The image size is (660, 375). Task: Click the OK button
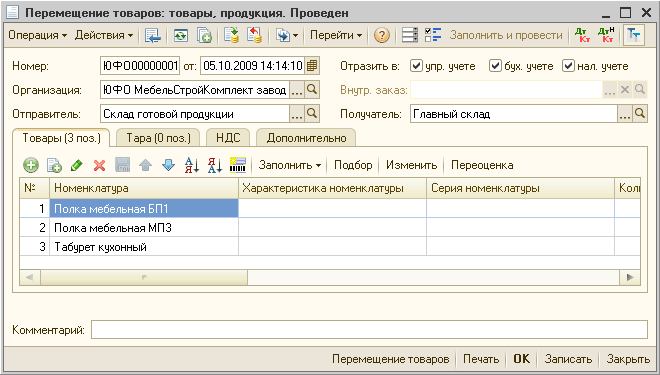point(522,359)
